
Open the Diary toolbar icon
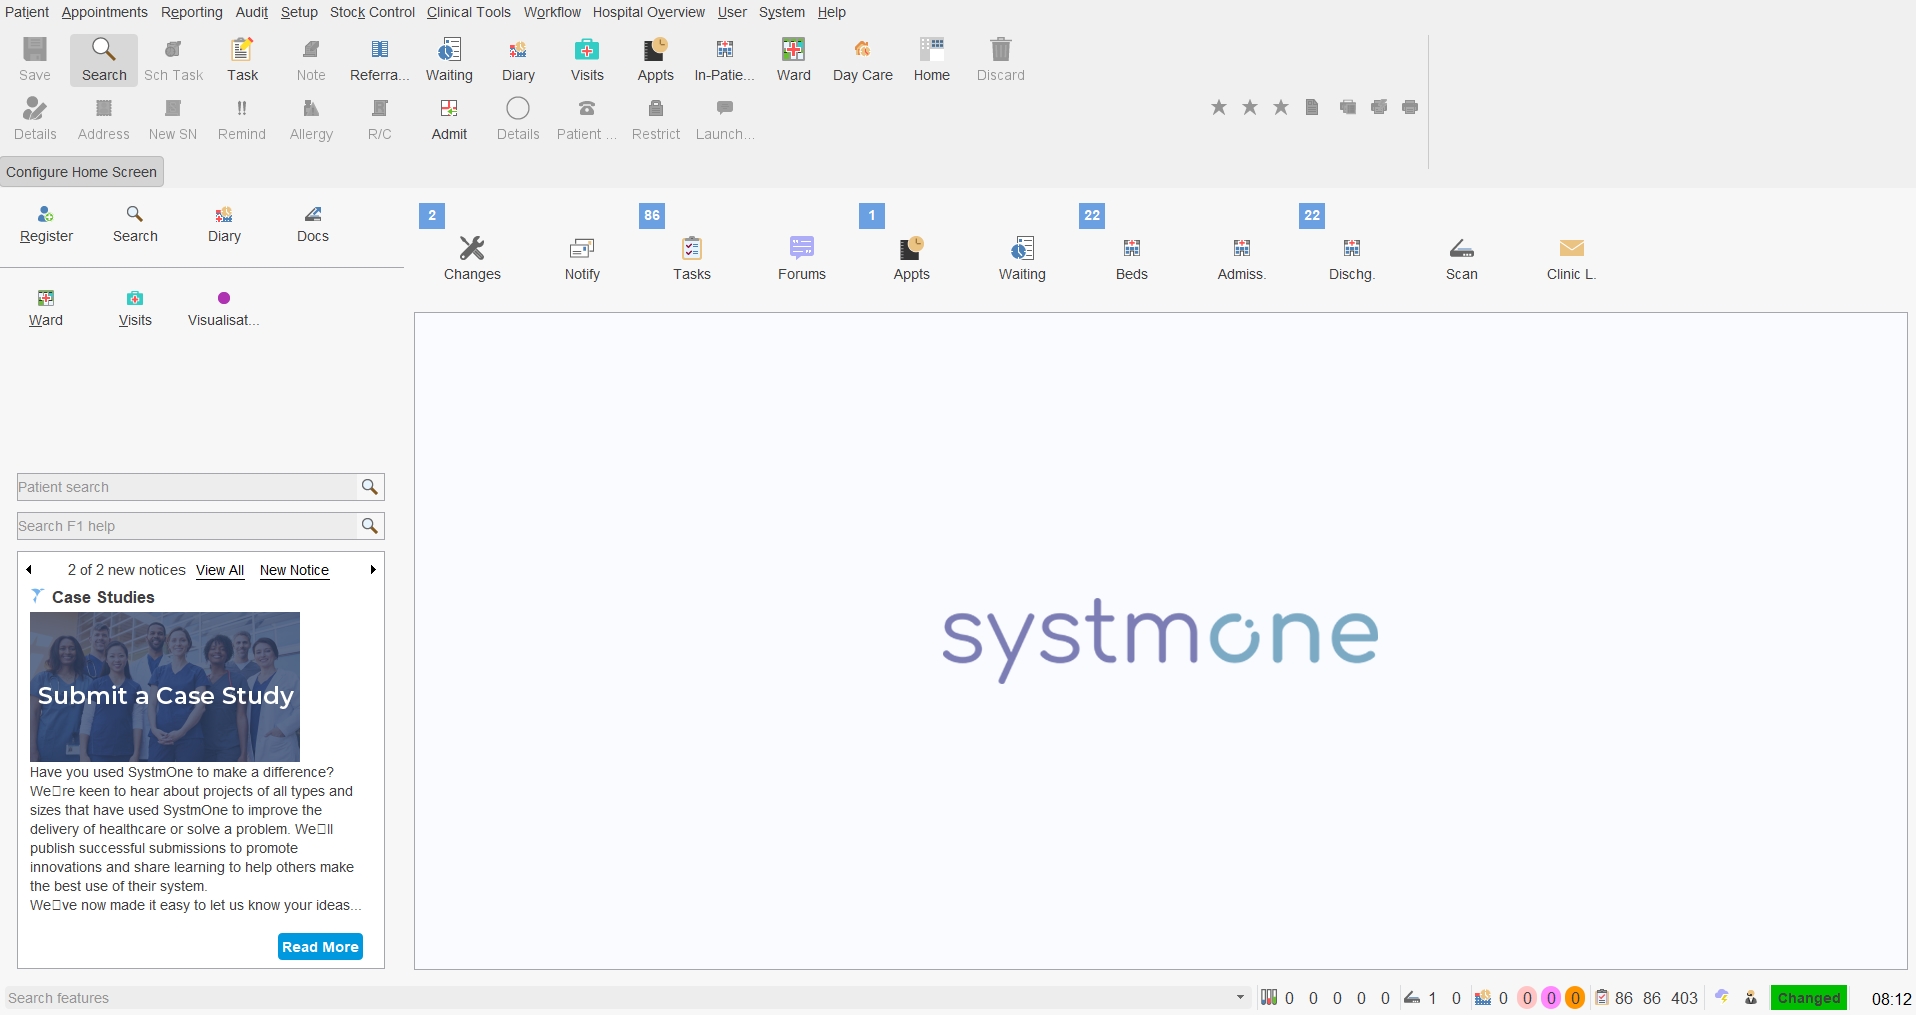point(518,60)
